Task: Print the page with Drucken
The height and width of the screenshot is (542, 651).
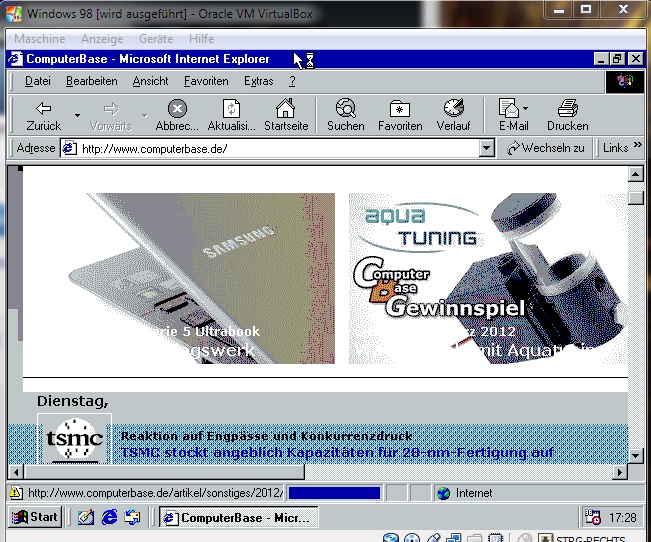Action: [x=567, y=115]
